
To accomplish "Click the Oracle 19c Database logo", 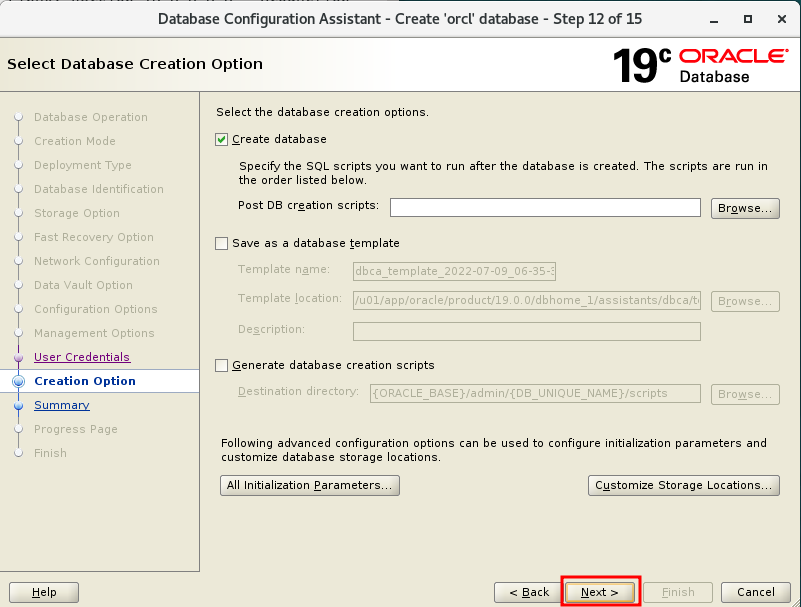I will 700,65.
